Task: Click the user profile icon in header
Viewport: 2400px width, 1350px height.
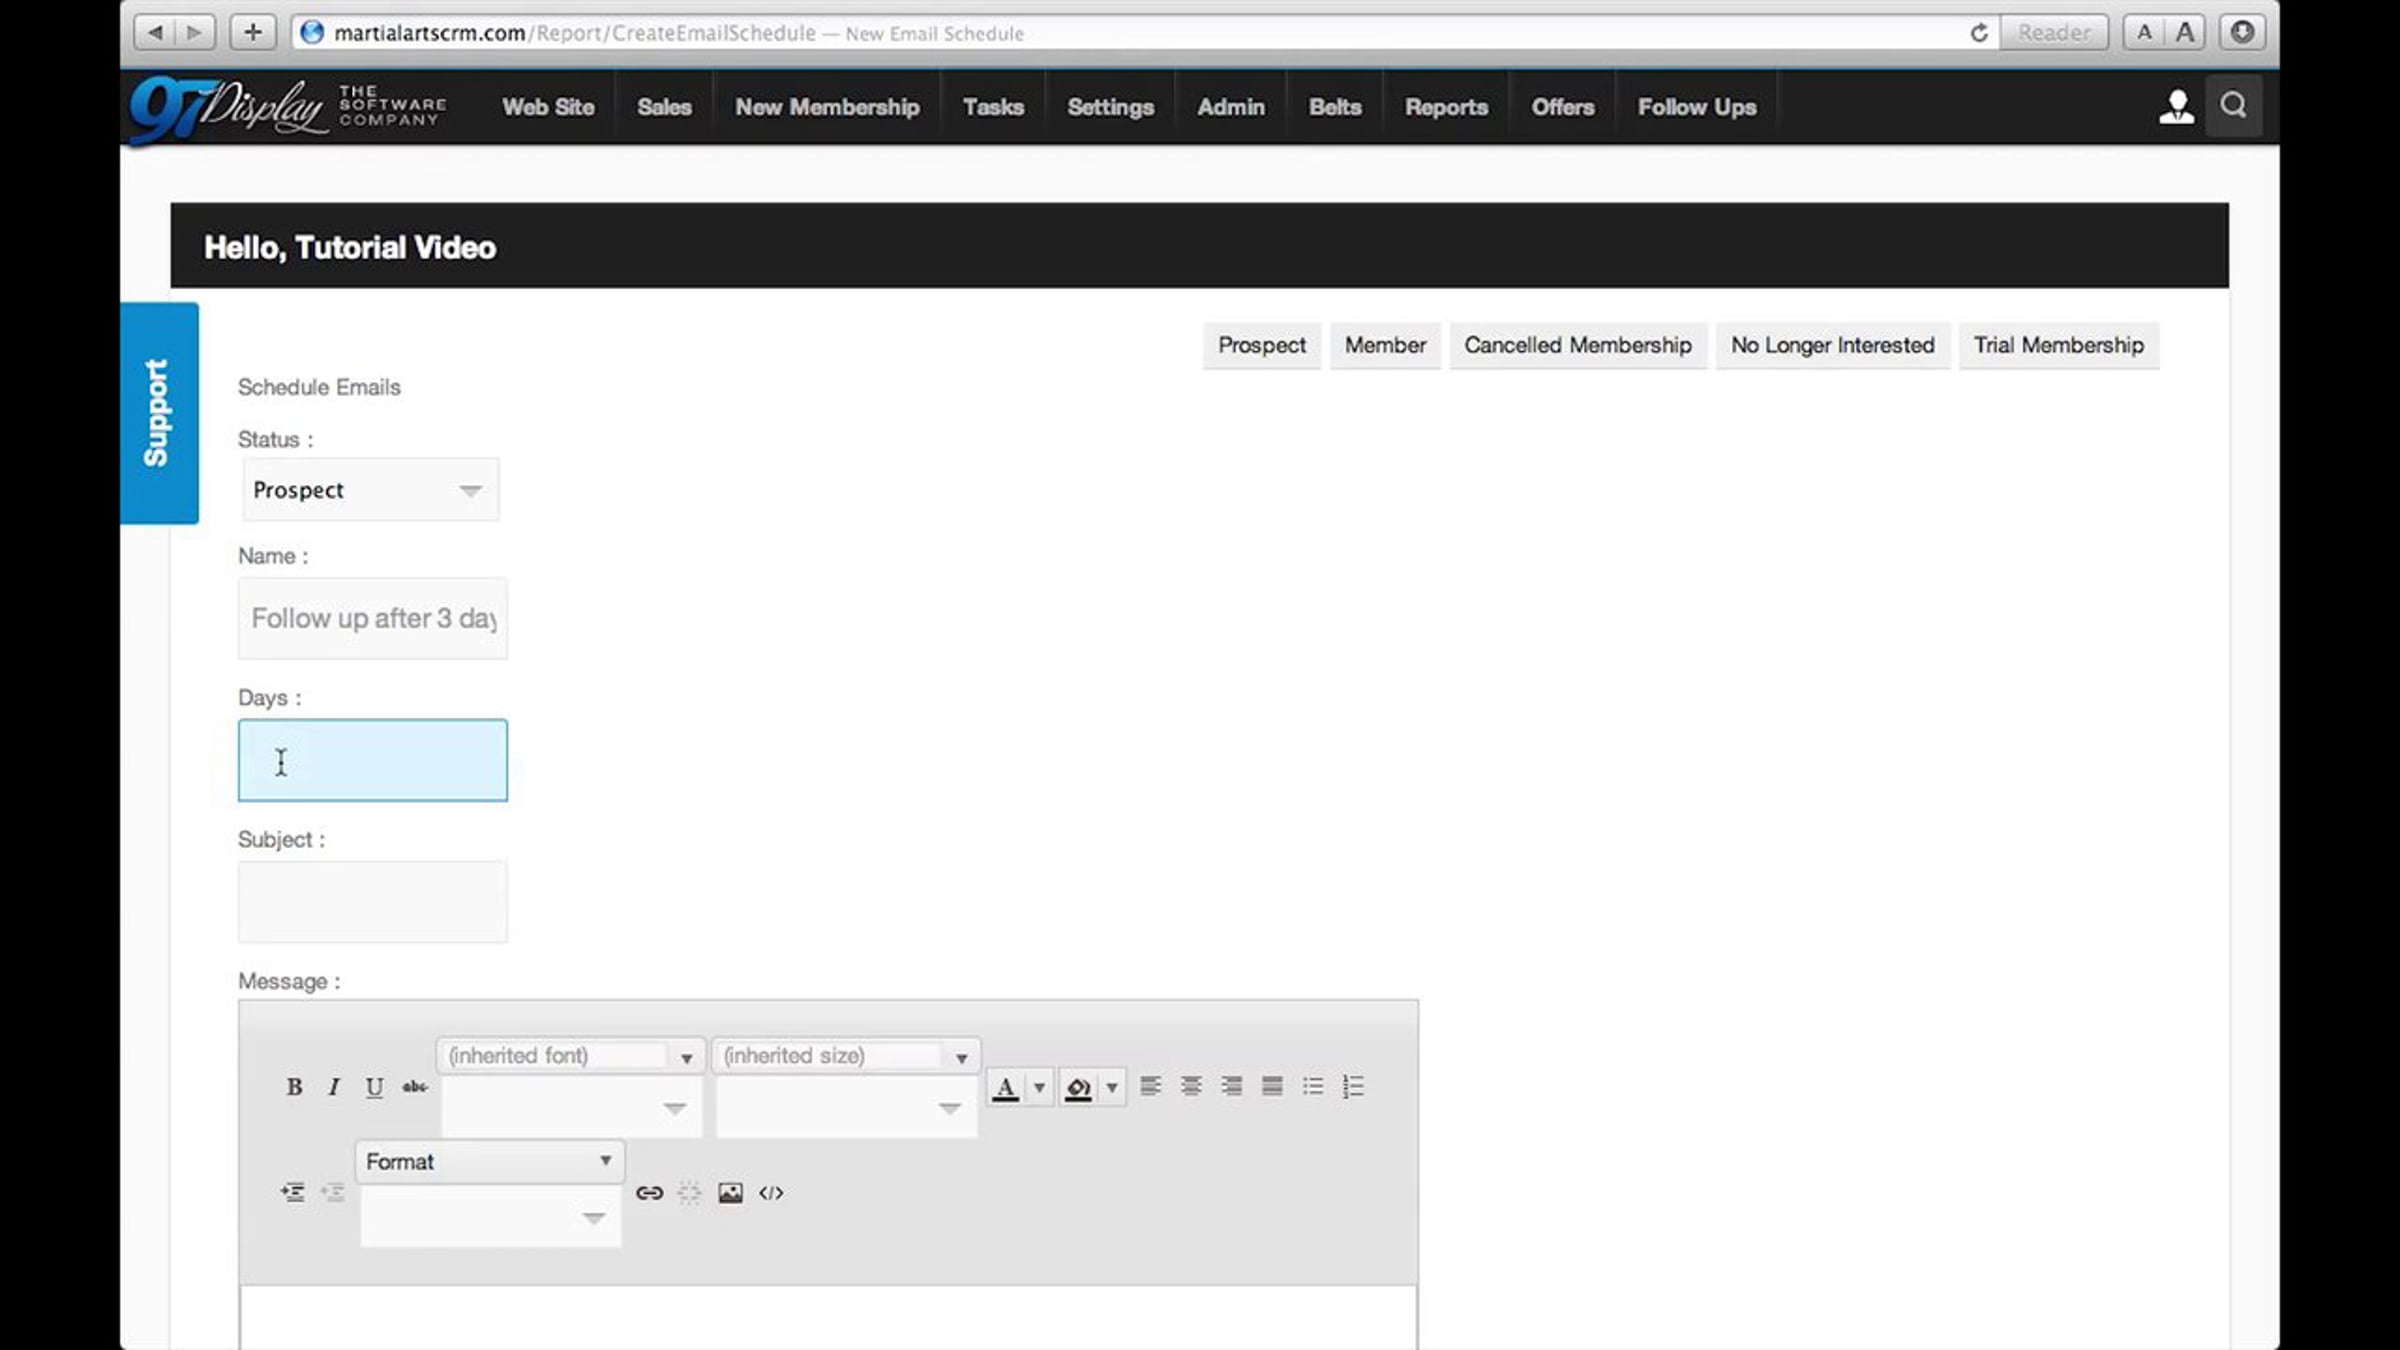Action: coord(2176,107)
